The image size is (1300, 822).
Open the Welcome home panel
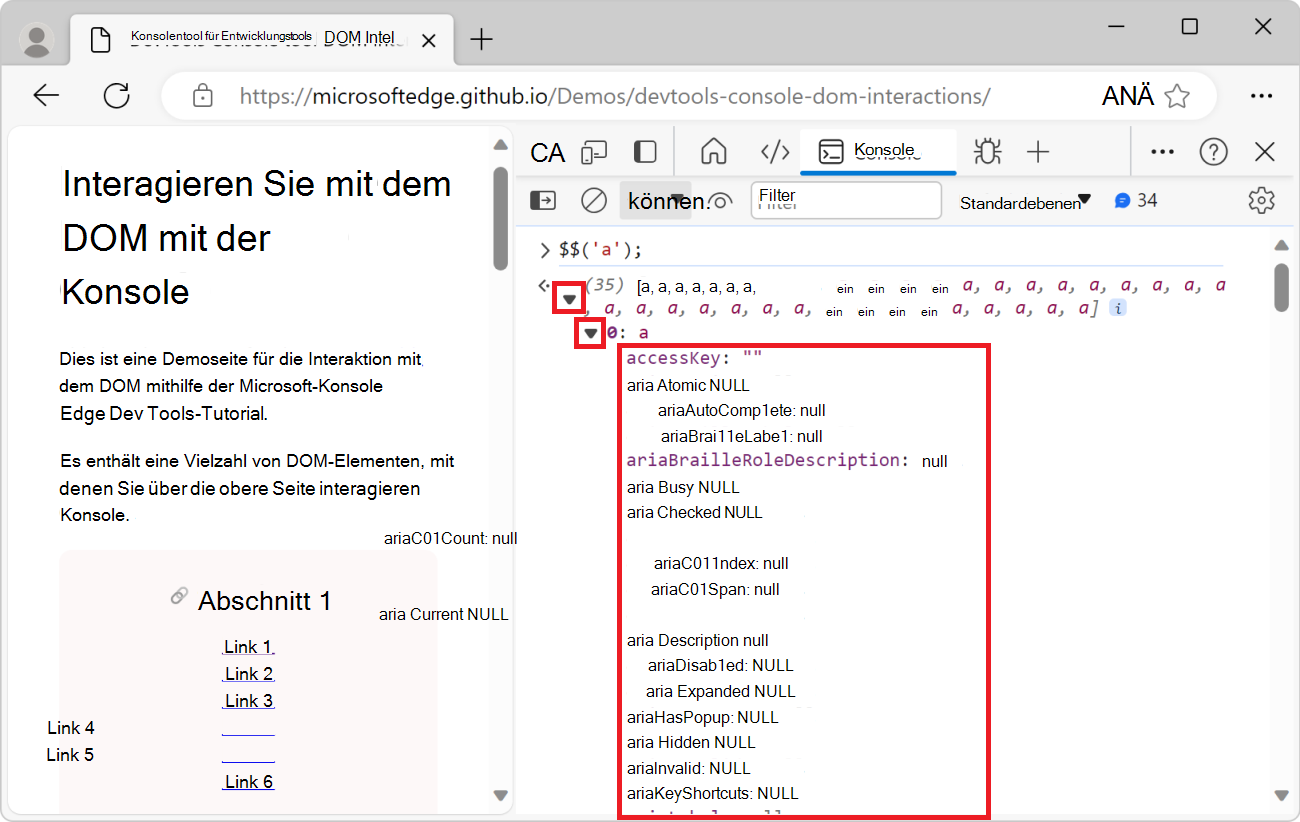pos(714,152)
